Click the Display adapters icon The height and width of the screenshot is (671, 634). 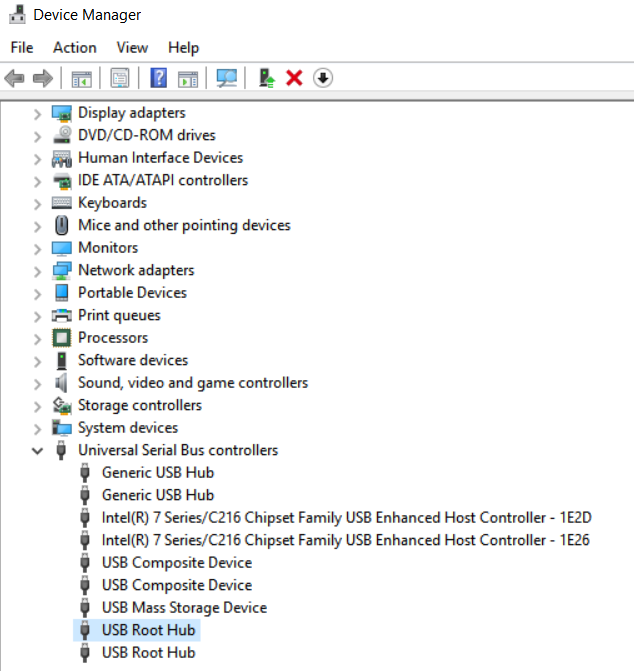pos(62,113)
